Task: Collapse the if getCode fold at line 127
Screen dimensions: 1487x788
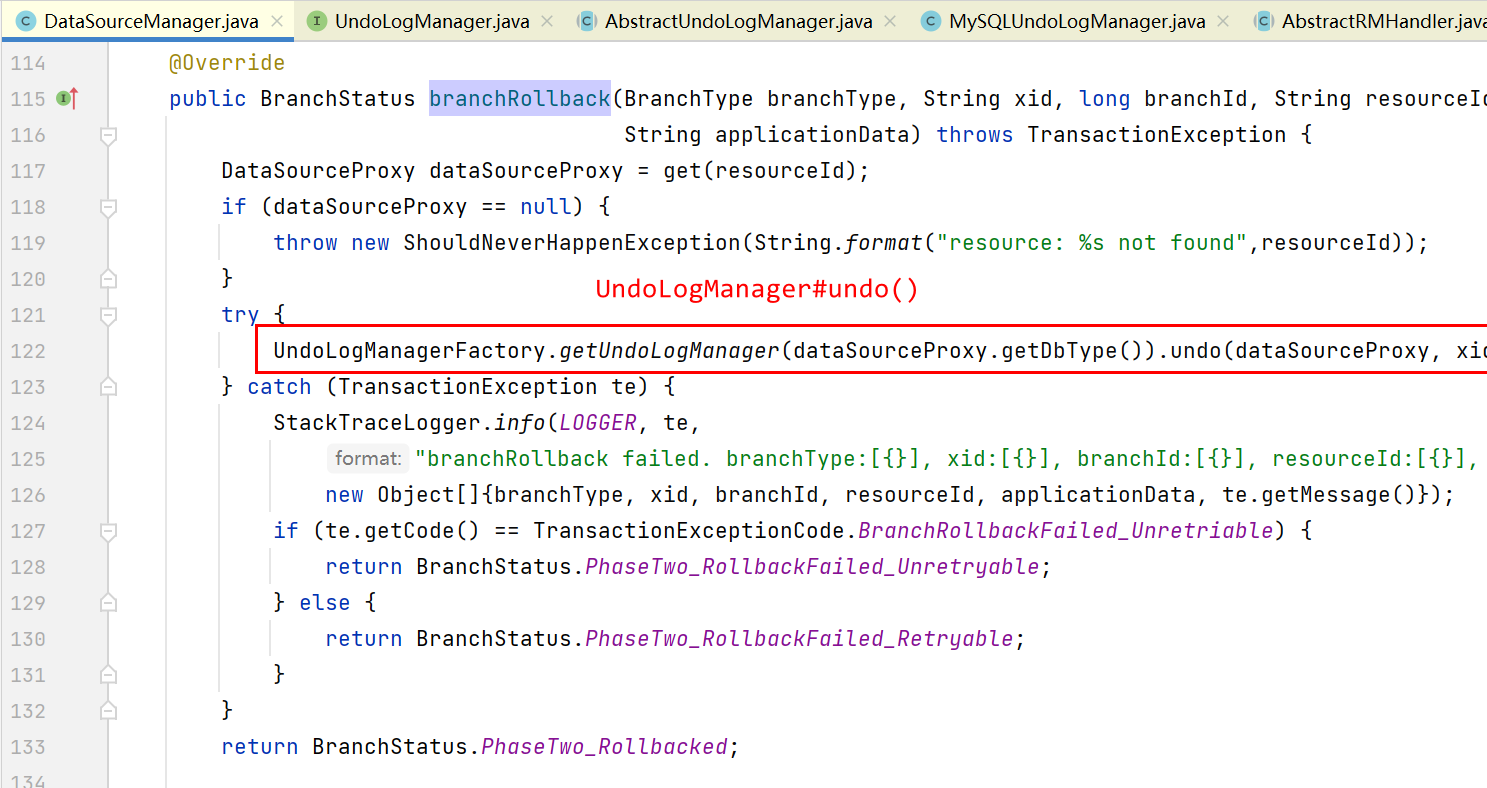Action: (108, 531)
